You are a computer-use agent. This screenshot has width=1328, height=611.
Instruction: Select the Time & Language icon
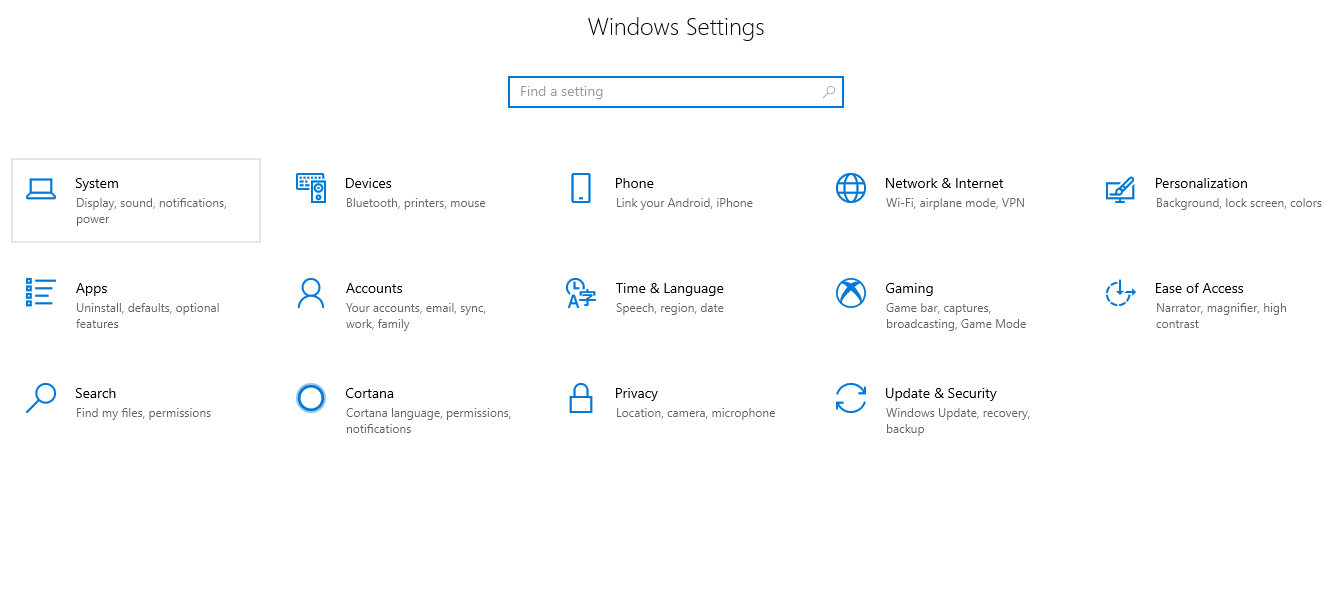(x=581, y=293)
